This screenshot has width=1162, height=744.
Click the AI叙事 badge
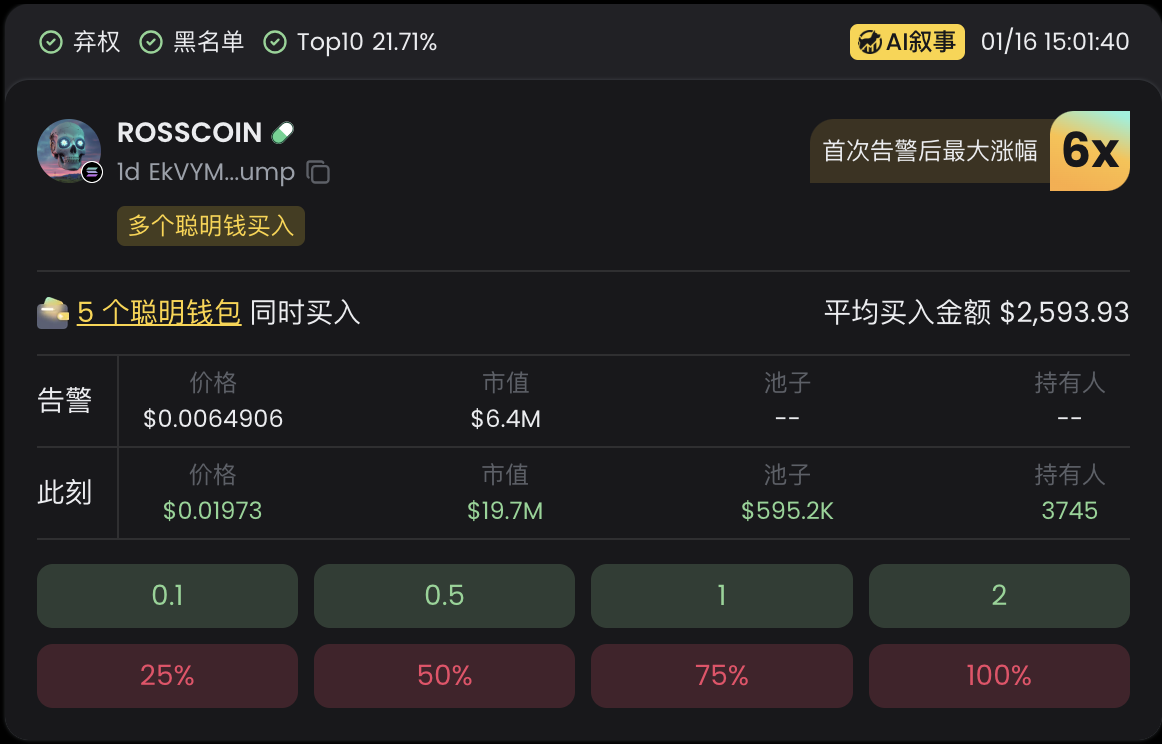point(907,42)
